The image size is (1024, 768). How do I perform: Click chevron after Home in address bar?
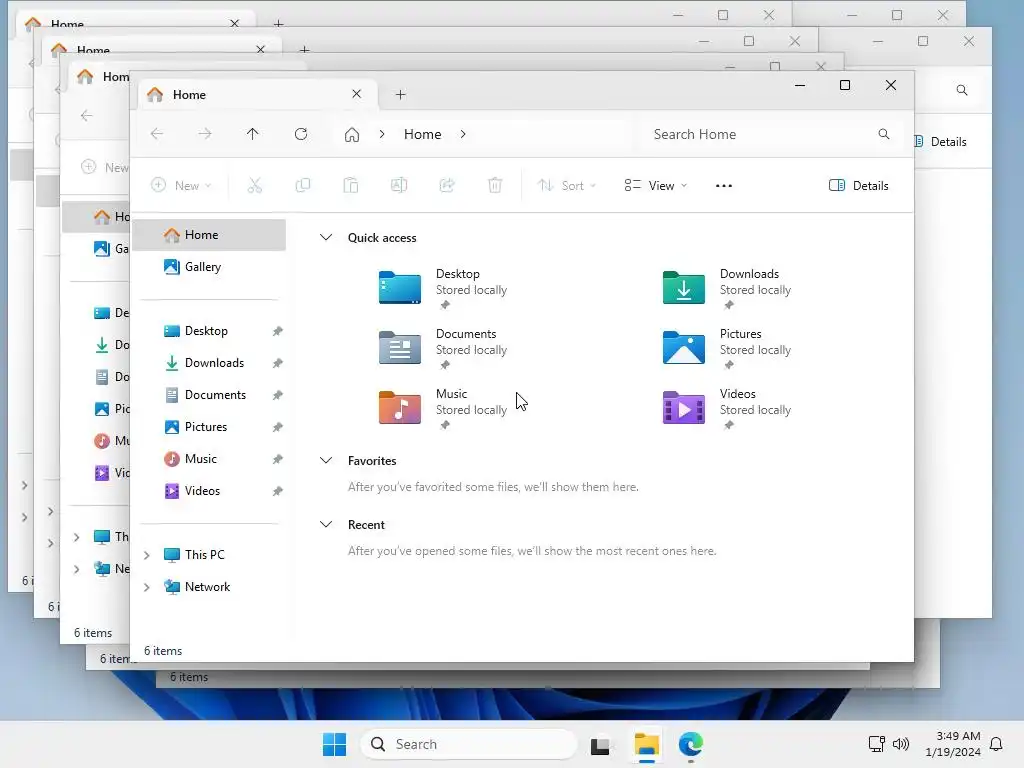[463, 134]
